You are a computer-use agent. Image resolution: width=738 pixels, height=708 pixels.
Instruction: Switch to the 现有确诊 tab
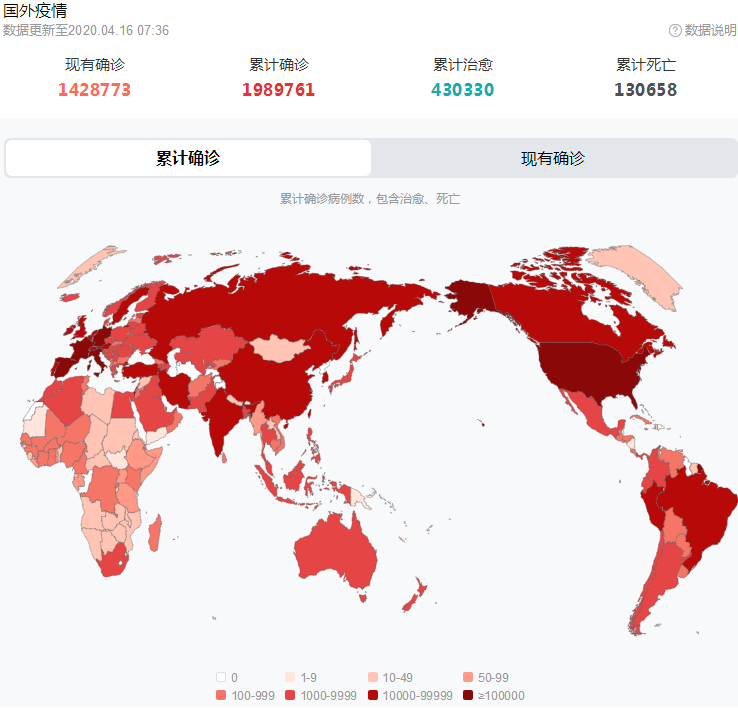click(x=553, y=158)
